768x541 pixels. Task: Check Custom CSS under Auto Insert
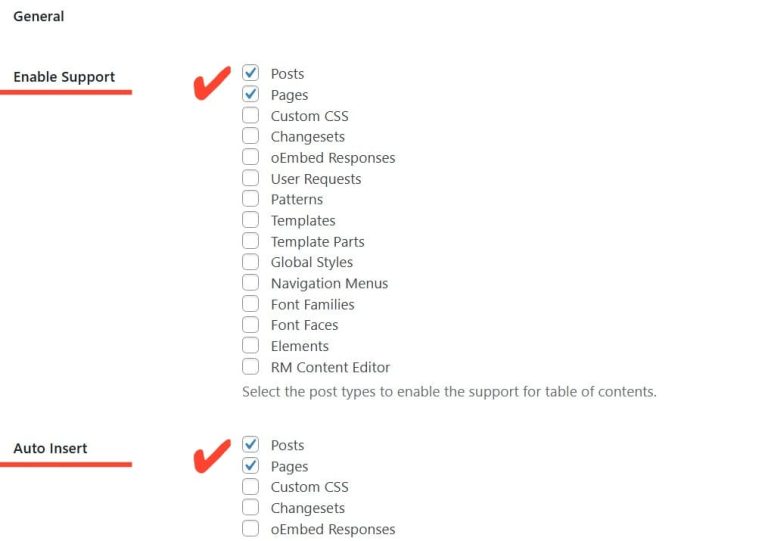250,487
